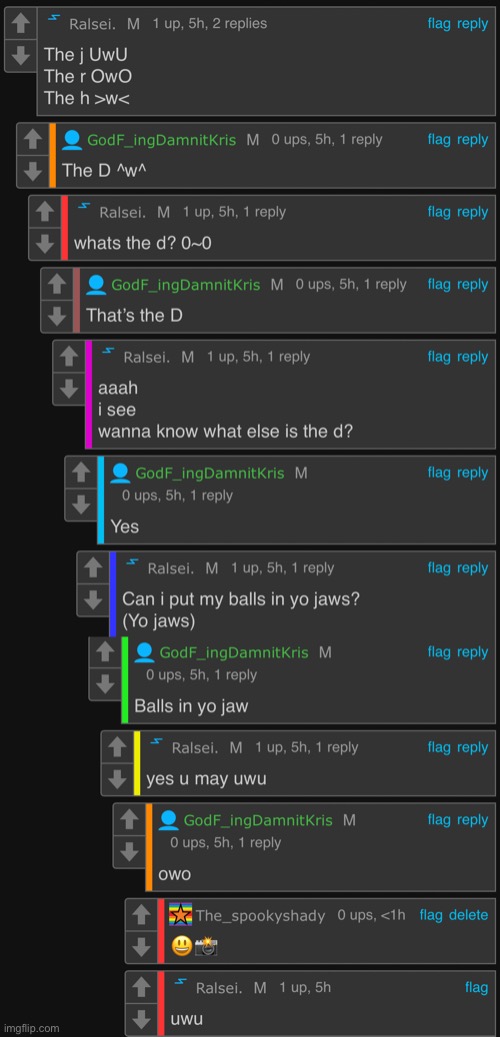The image size is (500, 1037).
Task: Flag the final "uwu" comment by Ralsei
Action: (x=476, y=988)
